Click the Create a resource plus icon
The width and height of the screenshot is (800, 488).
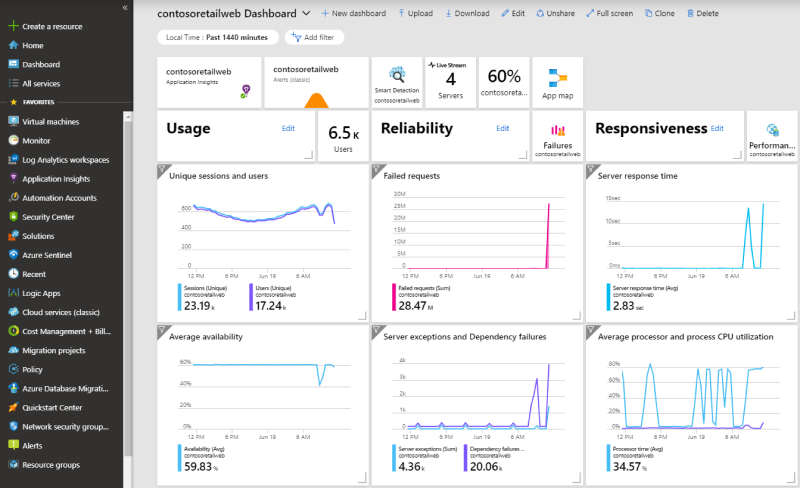[x=13, y=26]
